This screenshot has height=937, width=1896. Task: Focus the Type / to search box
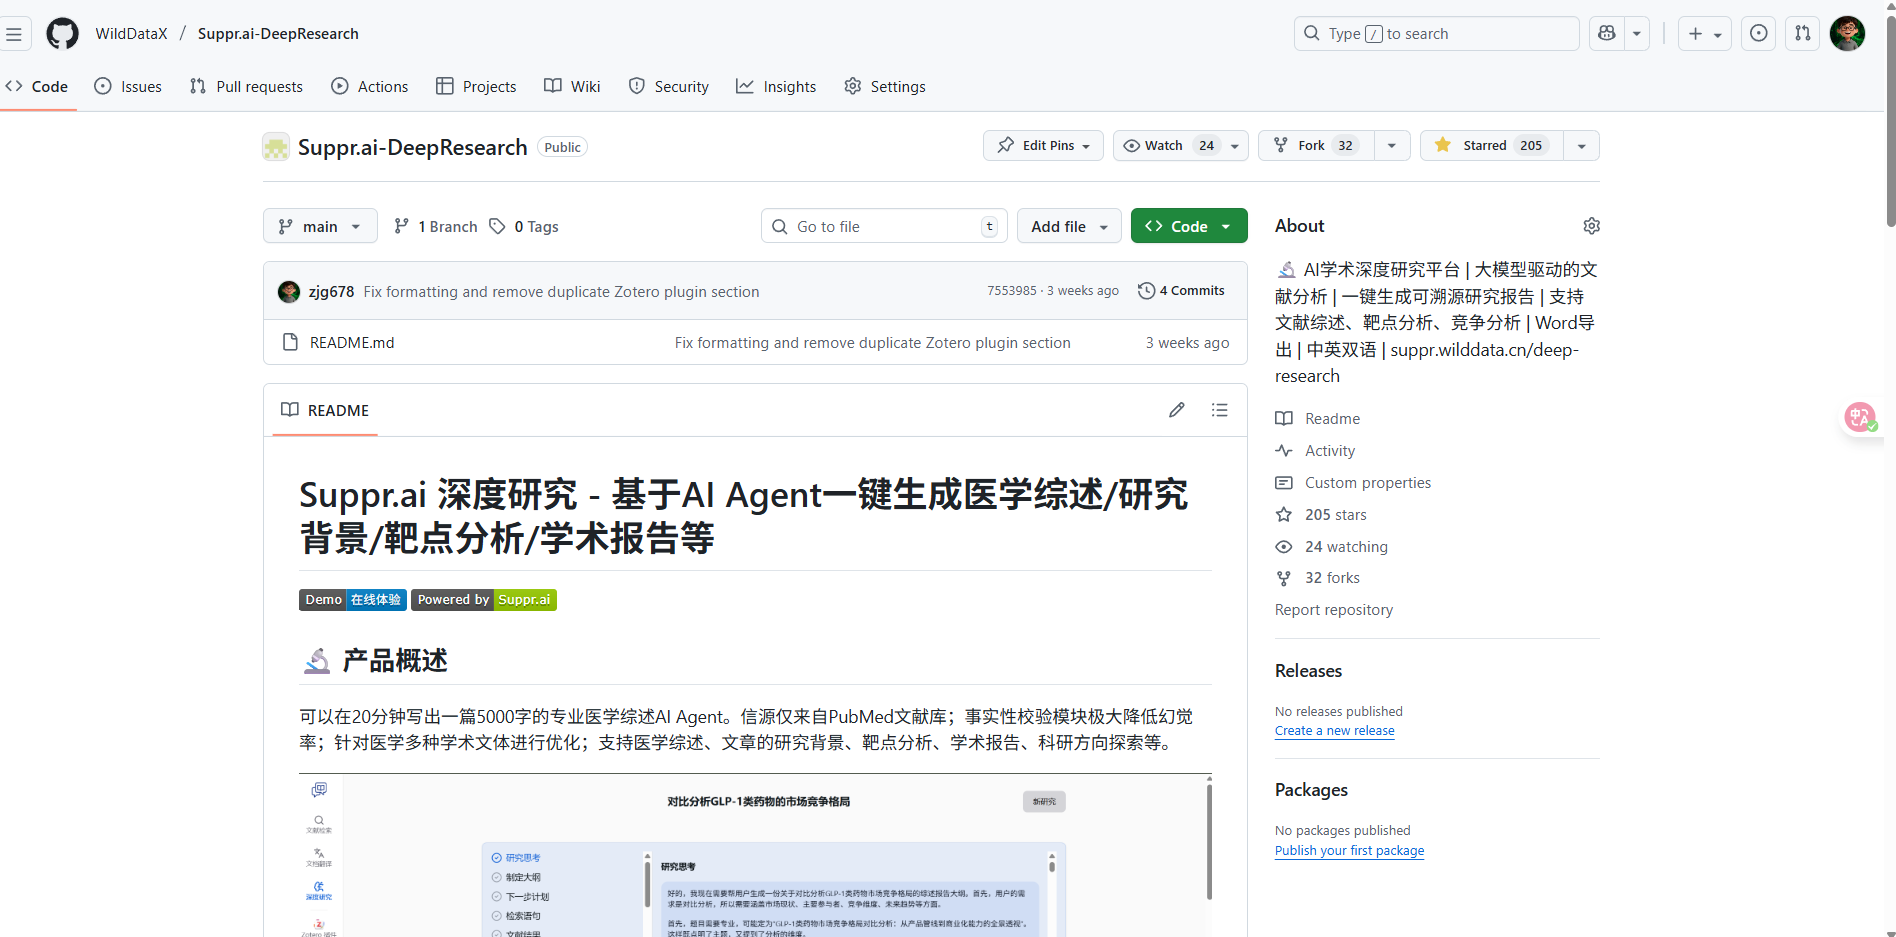pyautogui.click(x=1436, y=34)
